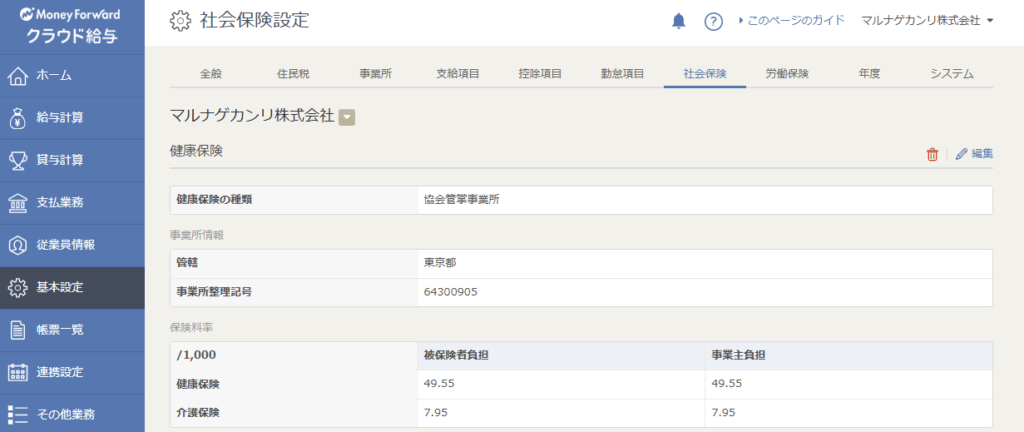Open その他業務 in the sidebar
This screenshot has width=1024, height=432.
[x=65, y=415]
